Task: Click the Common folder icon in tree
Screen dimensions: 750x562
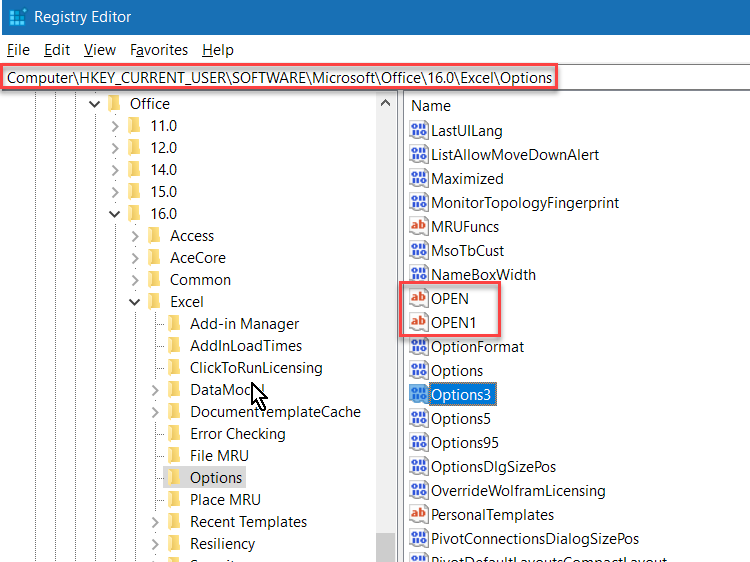Action: [154, 279]
